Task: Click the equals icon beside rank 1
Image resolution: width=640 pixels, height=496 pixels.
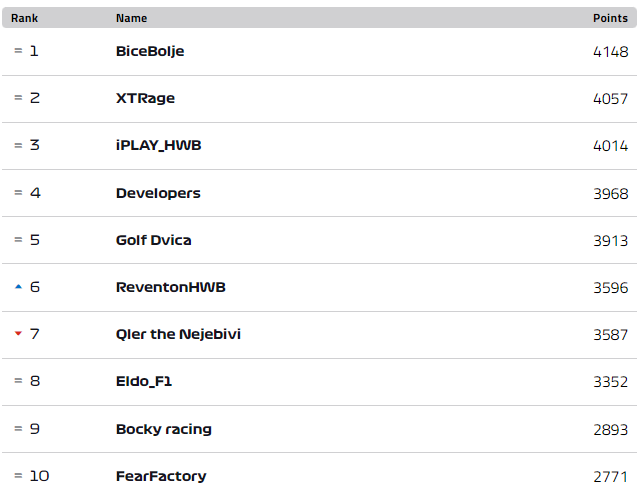Action: pyautogui.click(x=18, y=51)
